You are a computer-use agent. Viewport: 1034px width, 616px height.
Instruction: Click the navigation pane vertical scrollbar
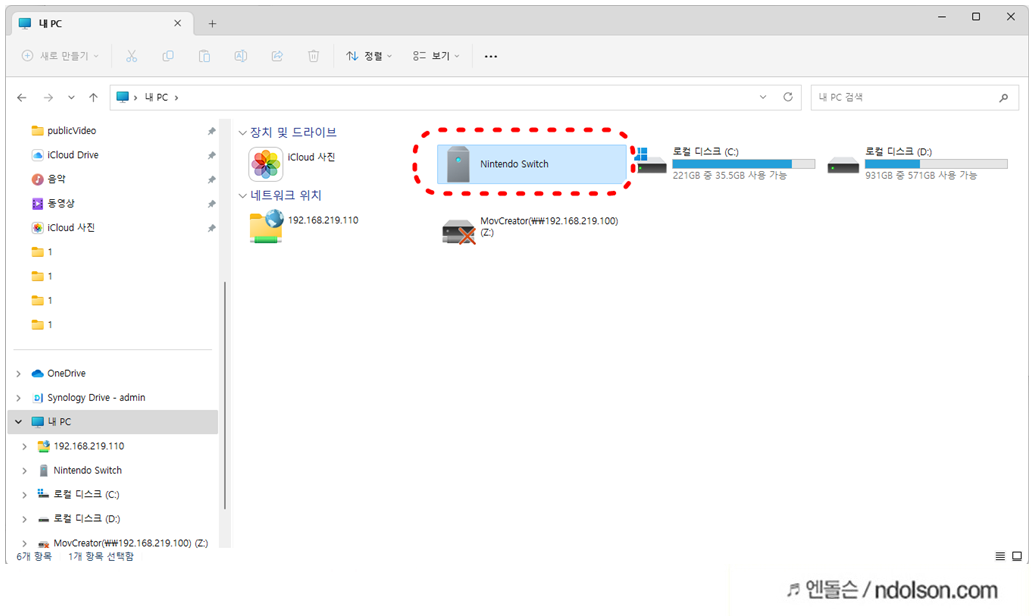[225, 396]
